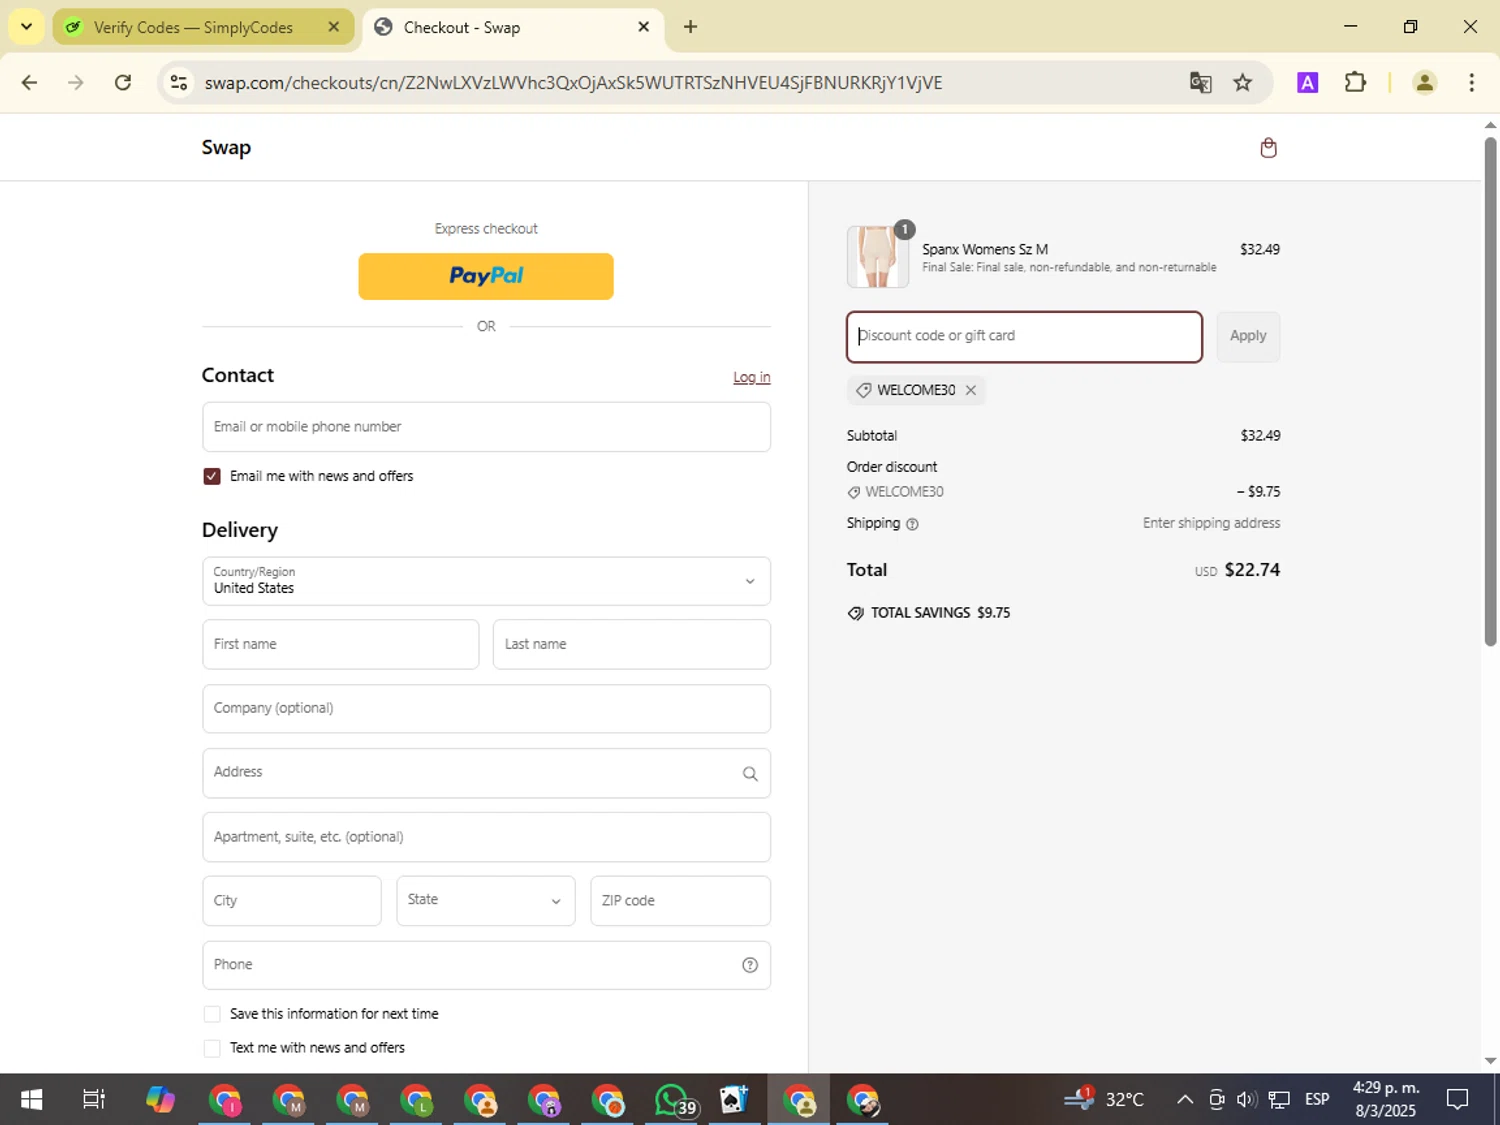
Task: Click the ESP language indicator
Action: 1317,1100
